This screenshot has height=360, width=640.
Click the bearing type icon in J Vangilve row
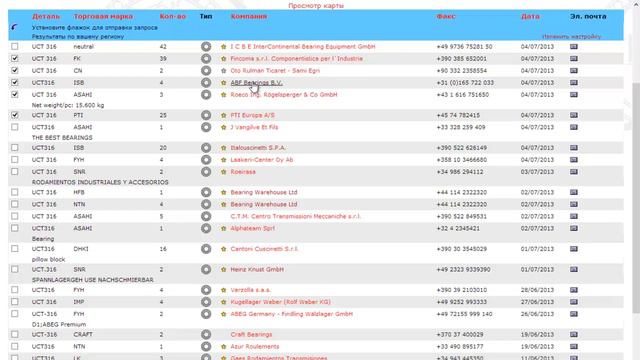click(x=206, y=127)
